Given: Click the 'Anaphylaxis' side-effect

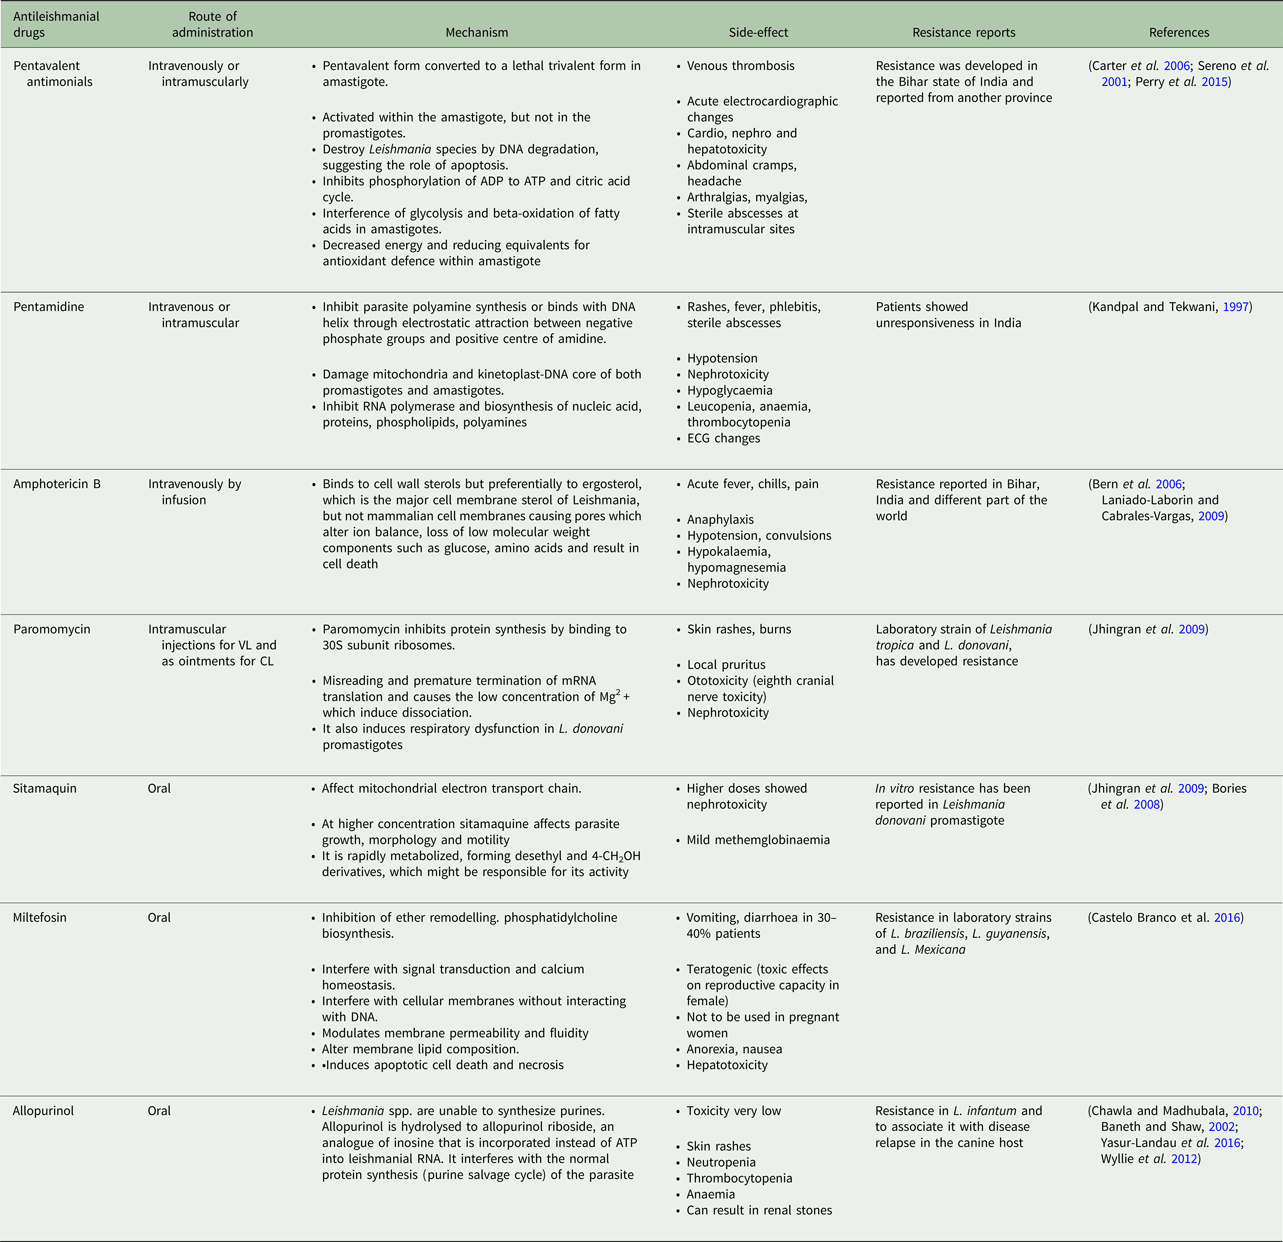Looking at the screenshot, I should click(x=720, y=520).
